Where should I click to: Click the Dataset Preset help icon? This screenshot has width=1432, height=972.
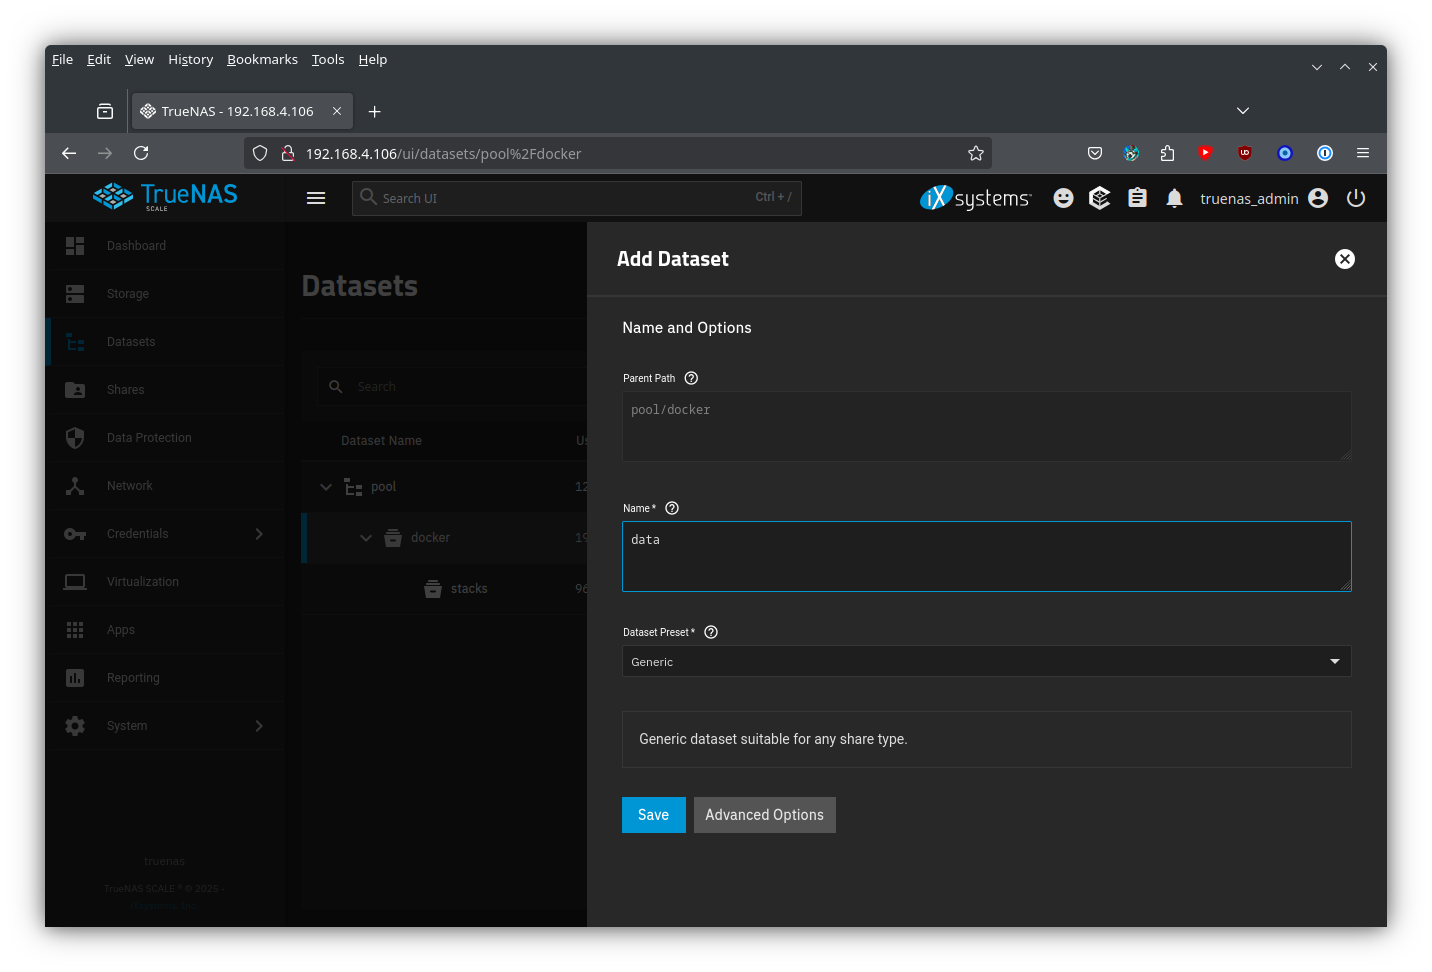pyautogui.click(x=711, y=632)
